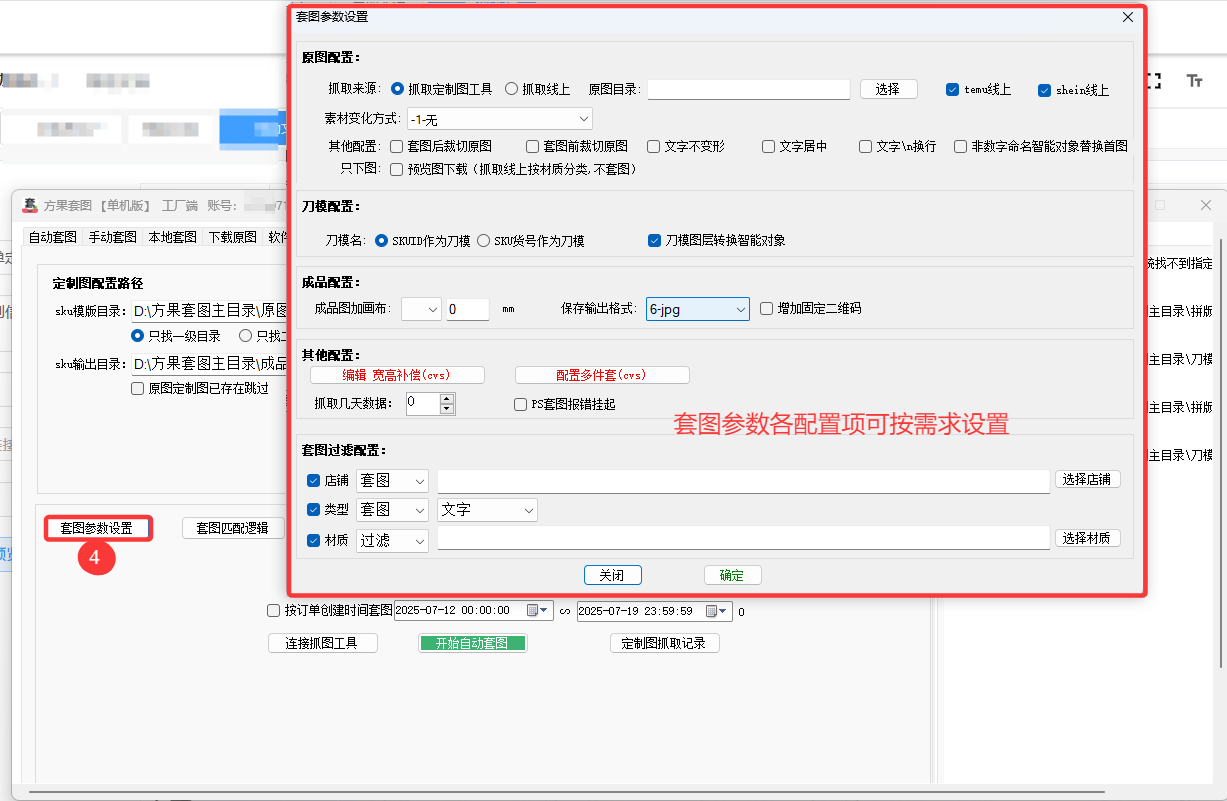The image size is (1227, 801).
Task: Click the 原图目录 input field
Action: [748, 89]
